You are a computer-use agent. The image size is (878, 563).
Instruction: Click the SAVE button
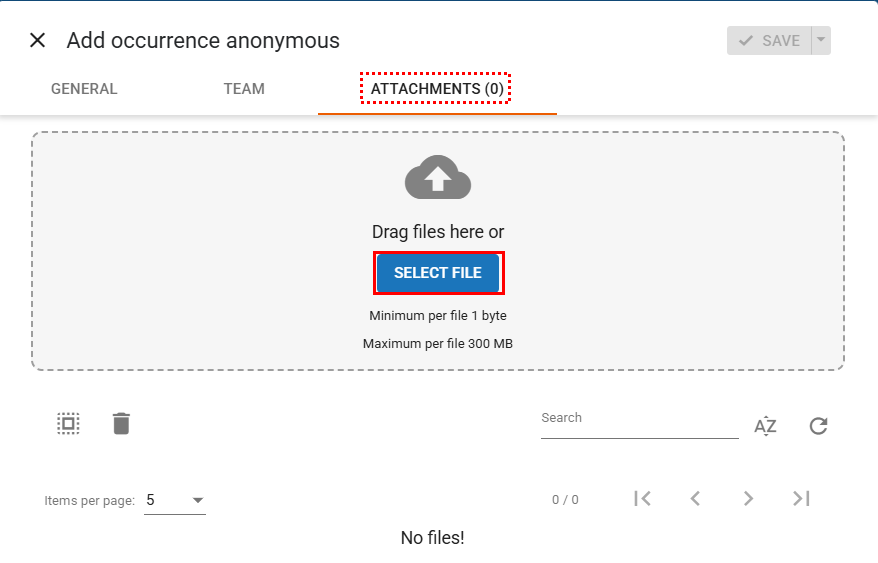pos(768,41)
